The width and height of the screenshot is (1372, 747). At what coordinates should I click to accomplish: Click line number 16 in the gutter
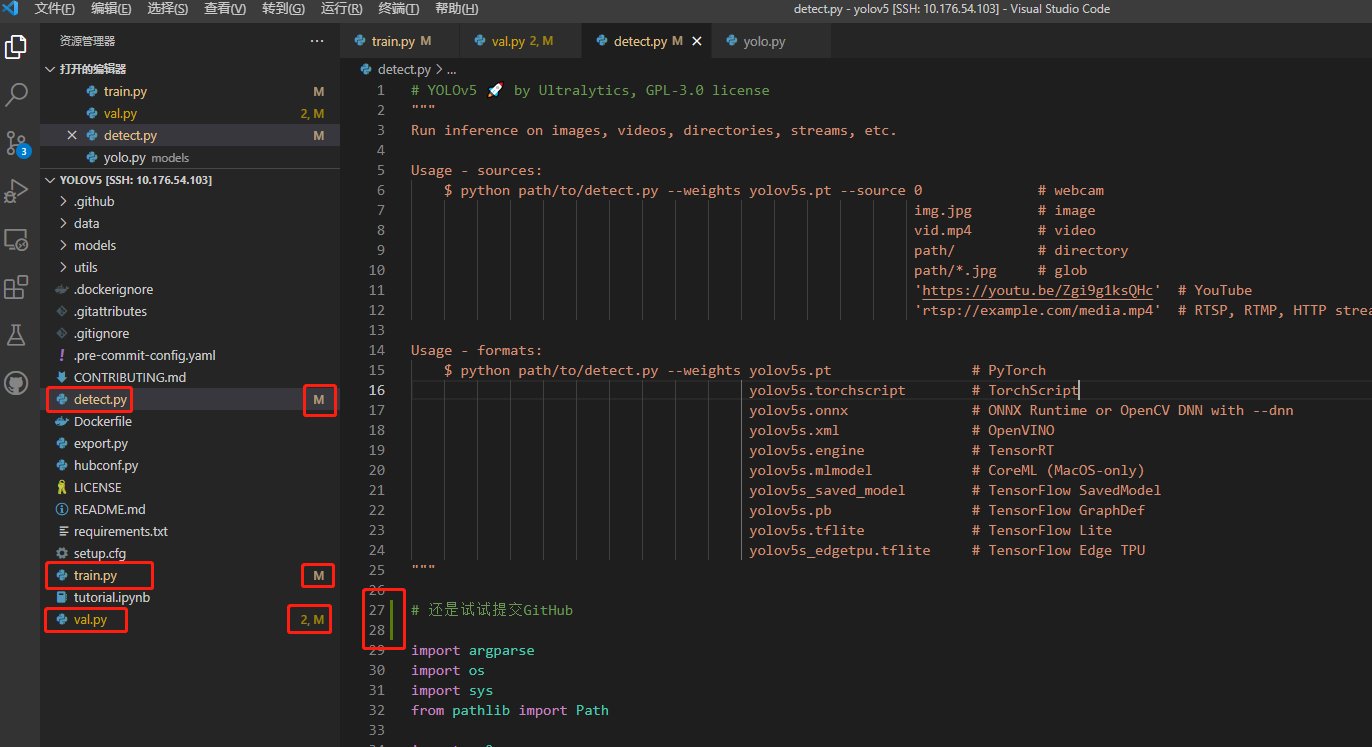(x=377, y=390)
